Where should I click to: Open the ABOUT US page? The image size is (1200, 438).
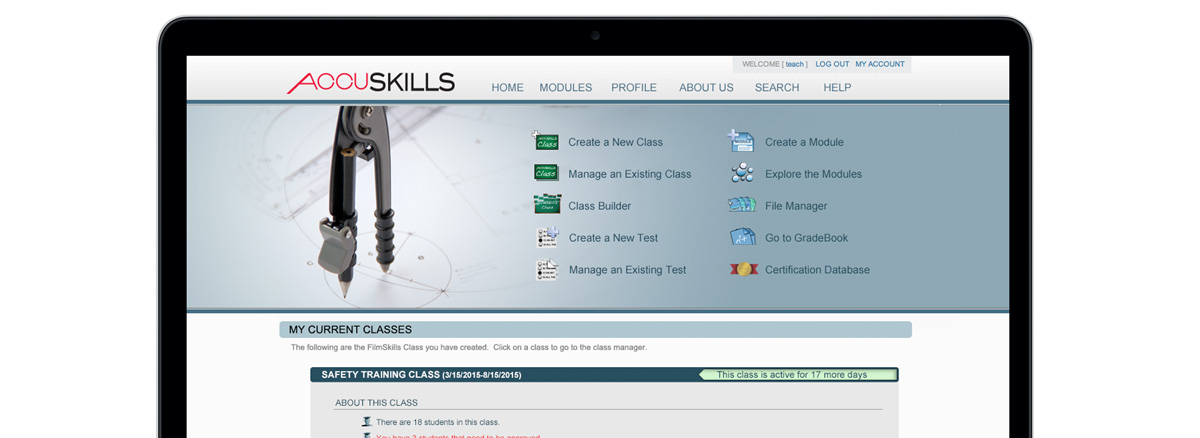706,88
